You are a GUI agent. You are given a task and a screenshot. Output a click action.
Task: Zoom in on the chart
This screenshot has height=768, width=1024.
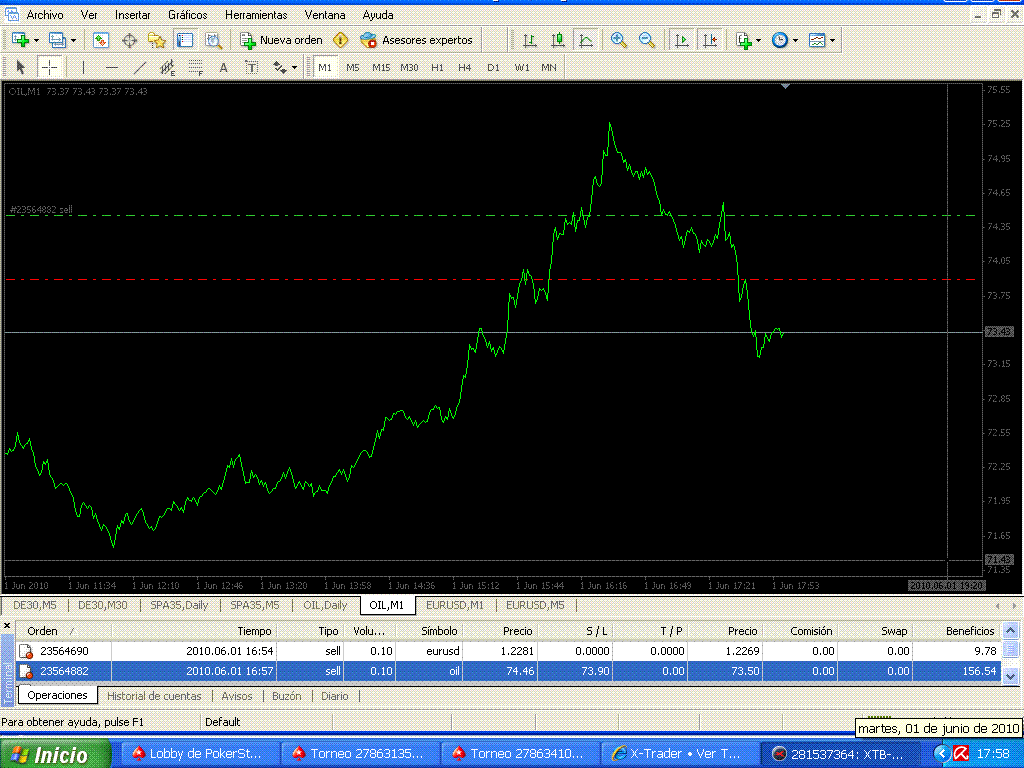618,40
